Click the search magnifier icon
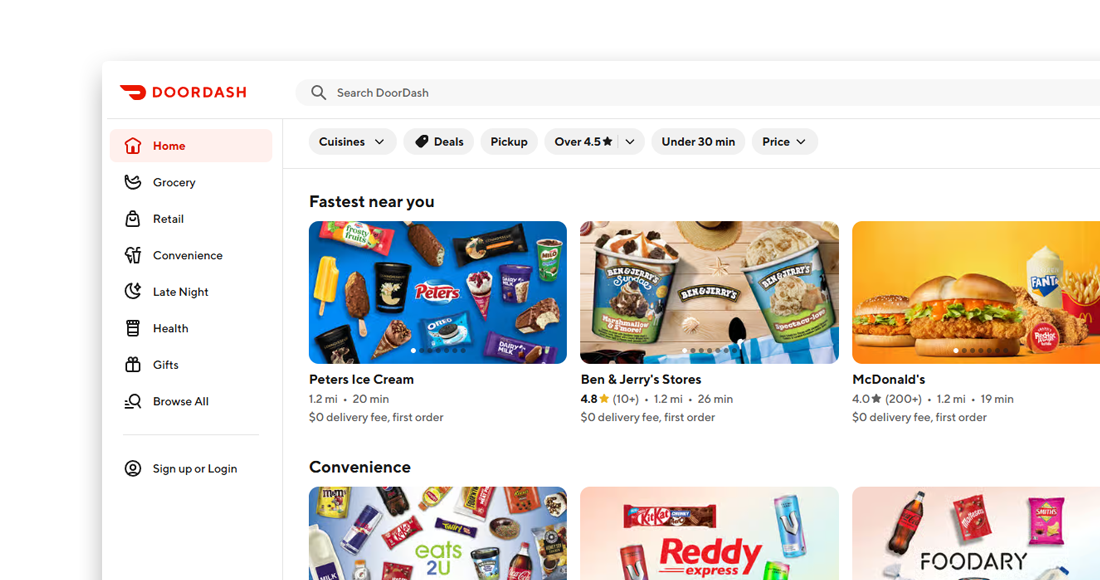 [x=318, y=93]
